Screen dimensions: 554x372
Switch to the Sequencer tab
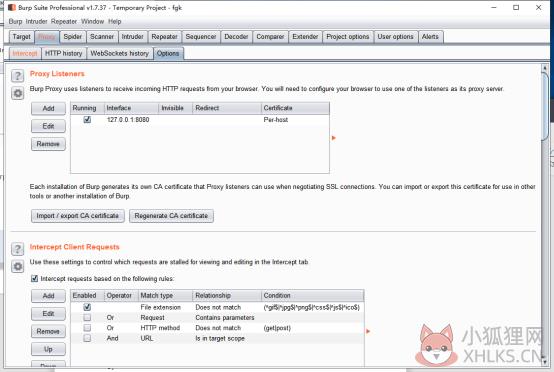point(201,37)
